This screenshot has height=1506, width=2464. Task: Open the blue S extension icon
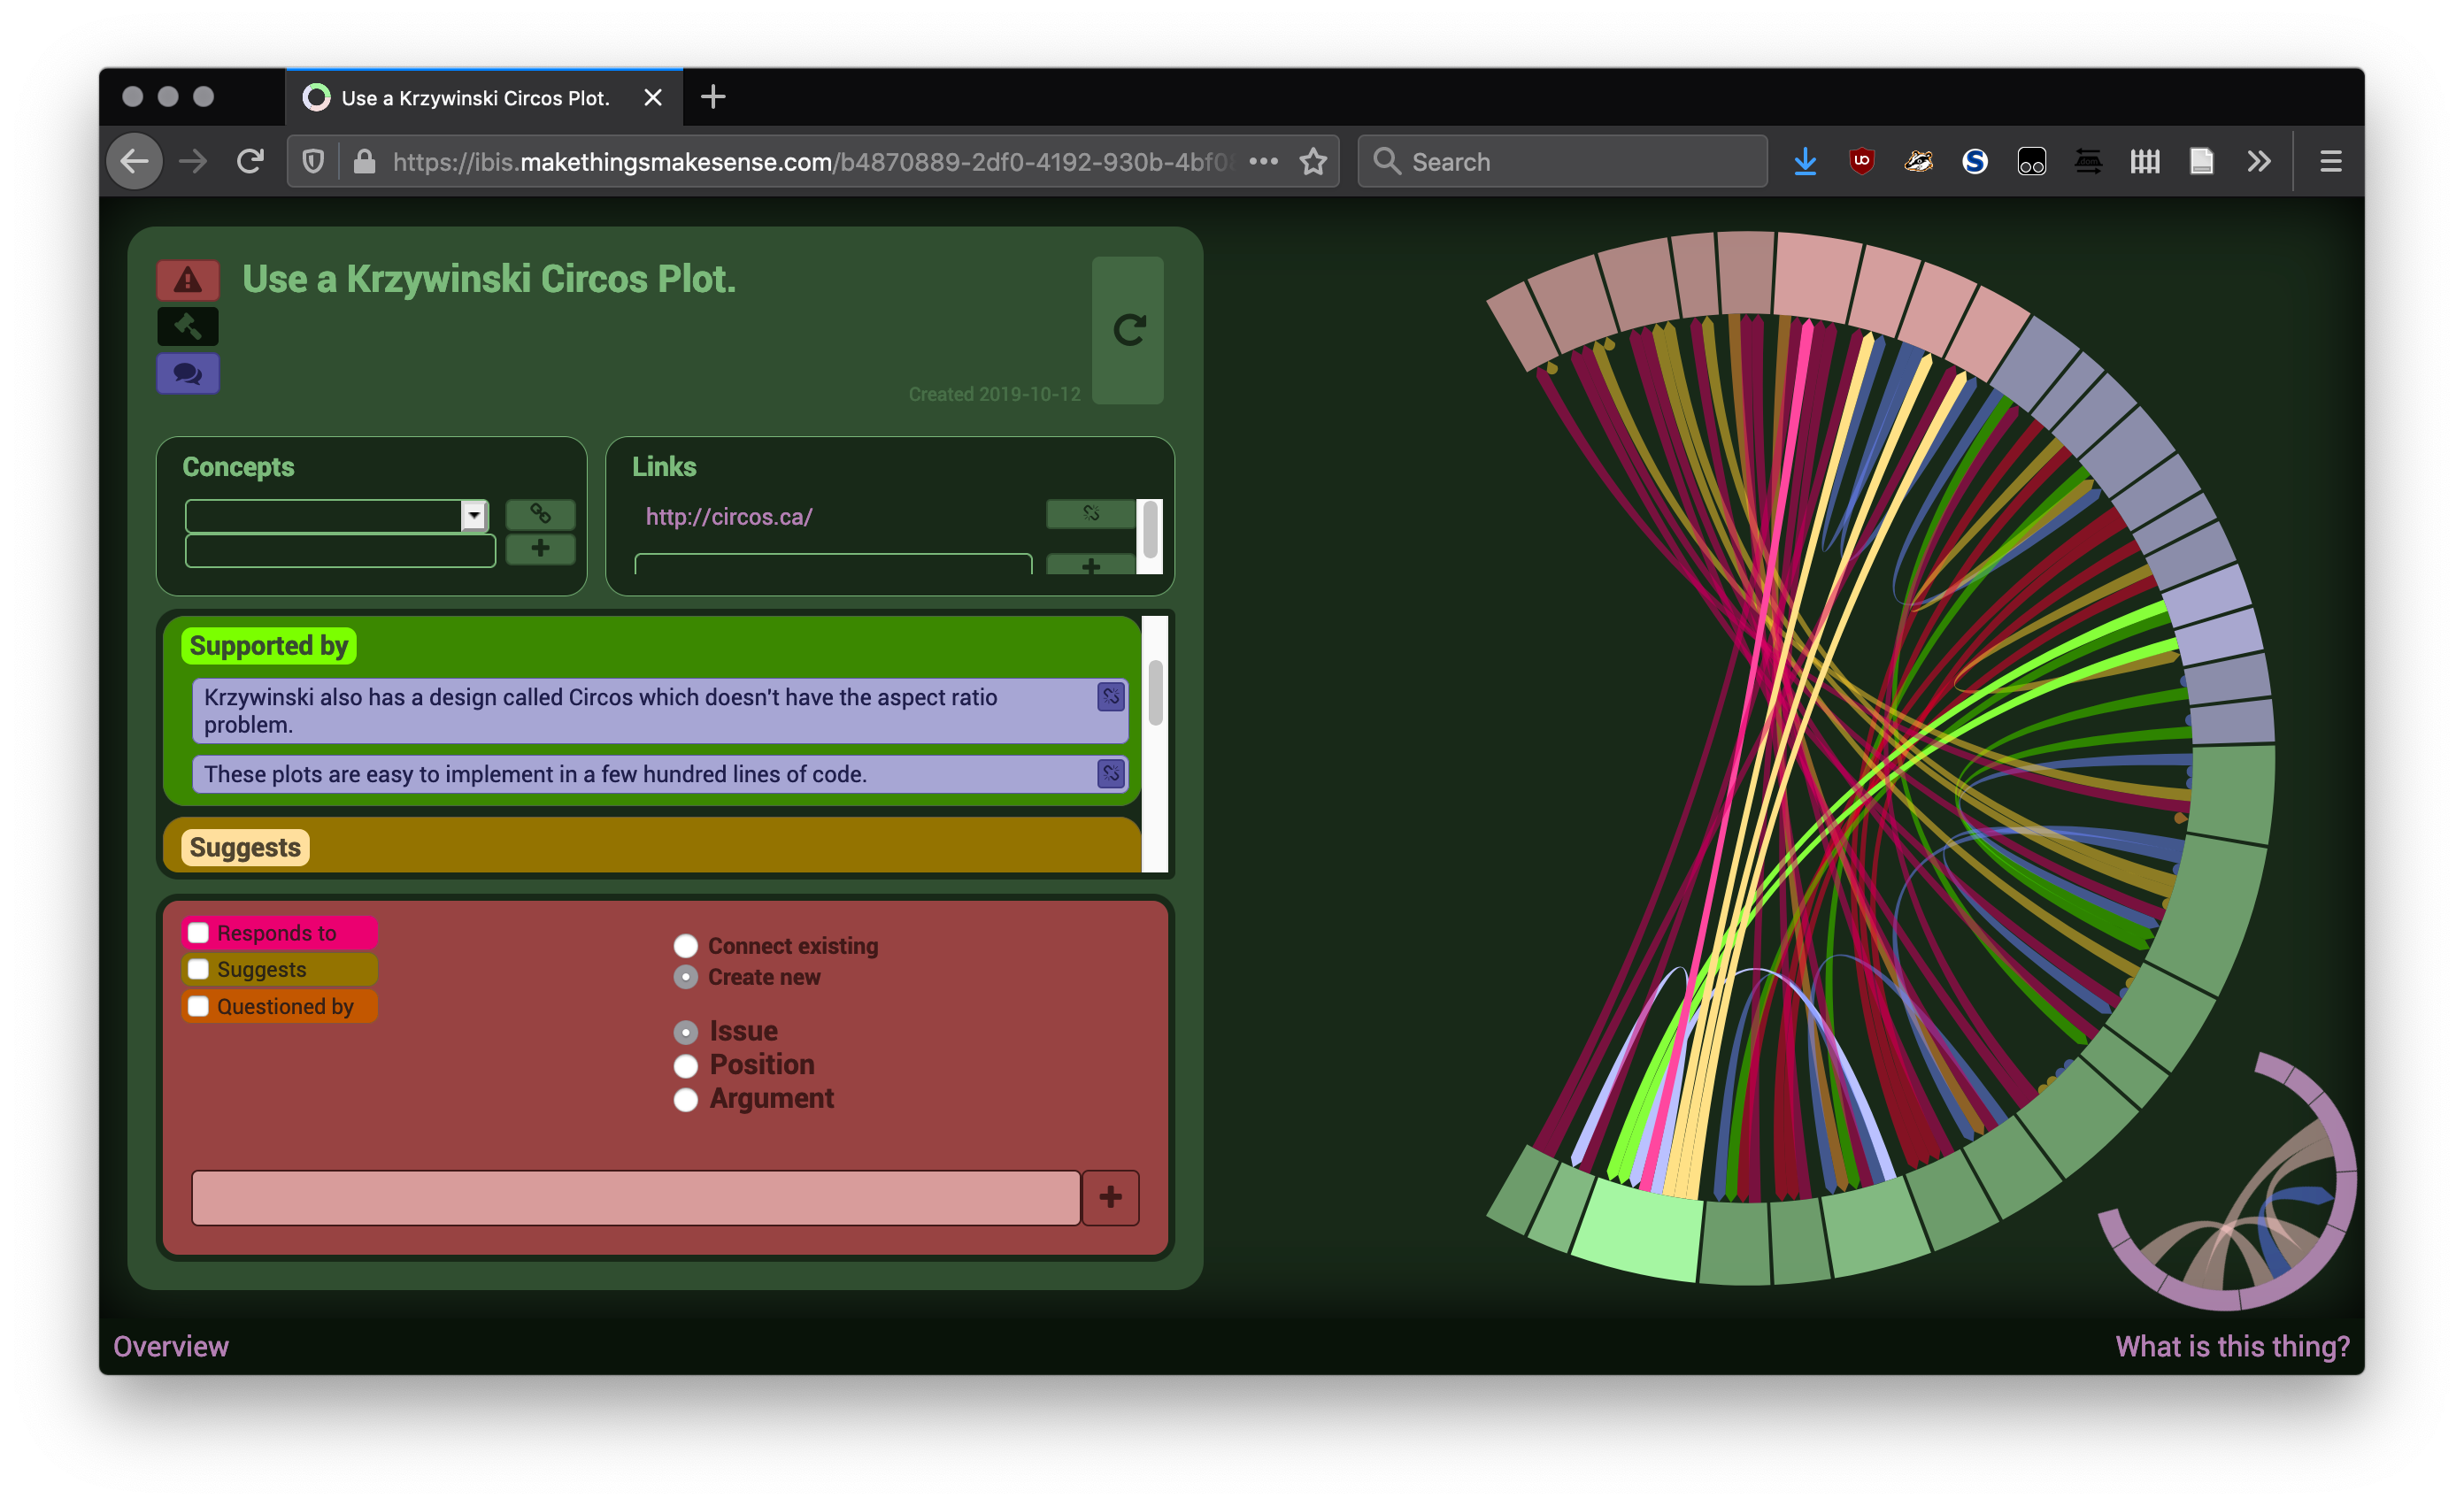click(x=1975, y=161)
